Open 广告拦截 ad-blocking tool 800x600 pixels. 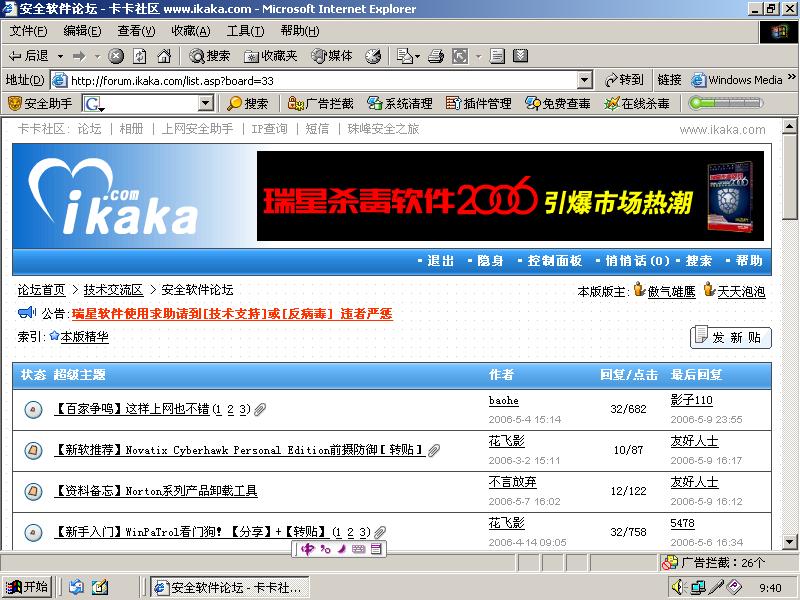pyautogui.click(x=320, y=104)
